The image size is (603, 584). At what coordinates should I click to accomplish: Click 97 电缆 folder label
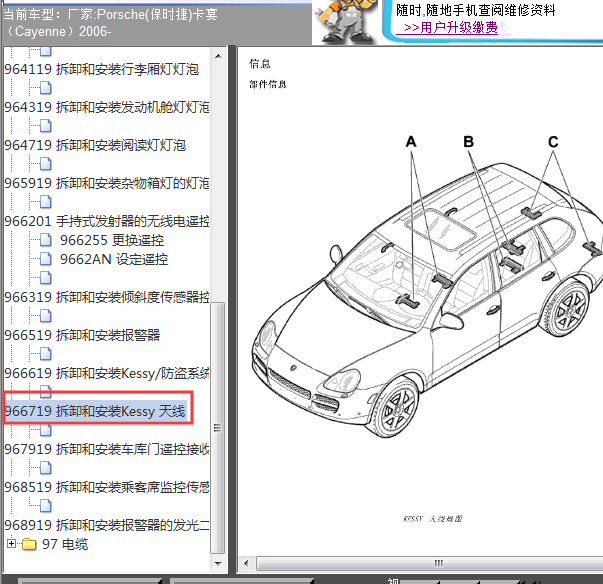pyautogui.click(x=65, y=544)
